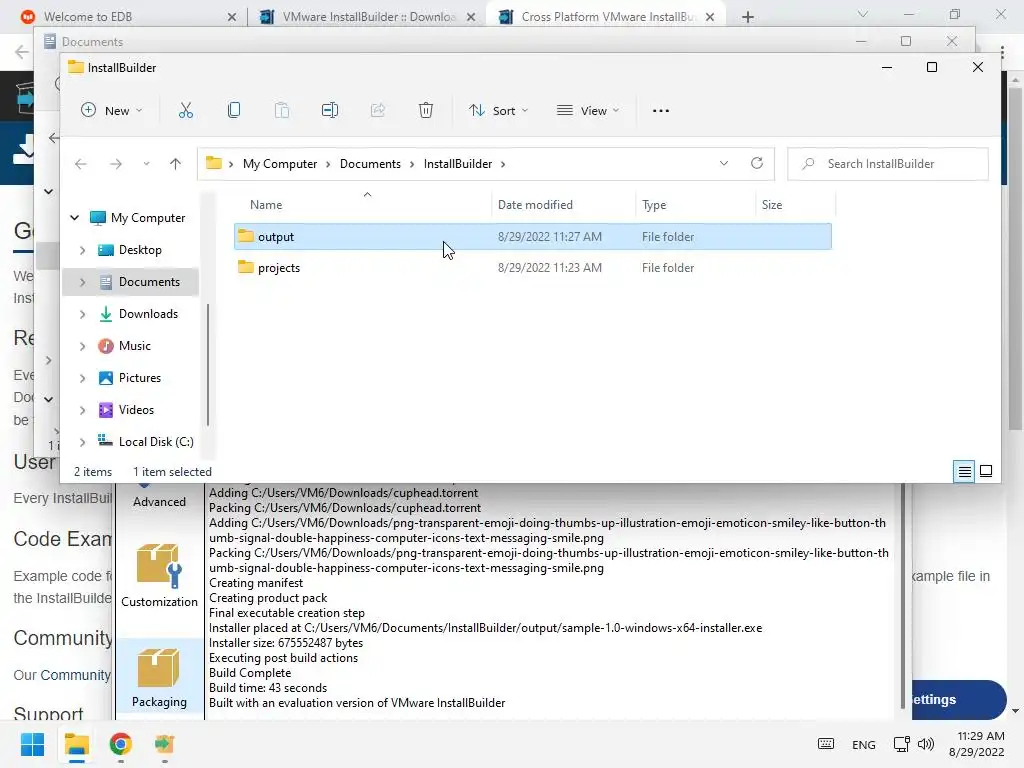This screenshot has width=1024, height=768.
Task: Click InstallBuilder in the breadcrumb path
Action: 458,164
